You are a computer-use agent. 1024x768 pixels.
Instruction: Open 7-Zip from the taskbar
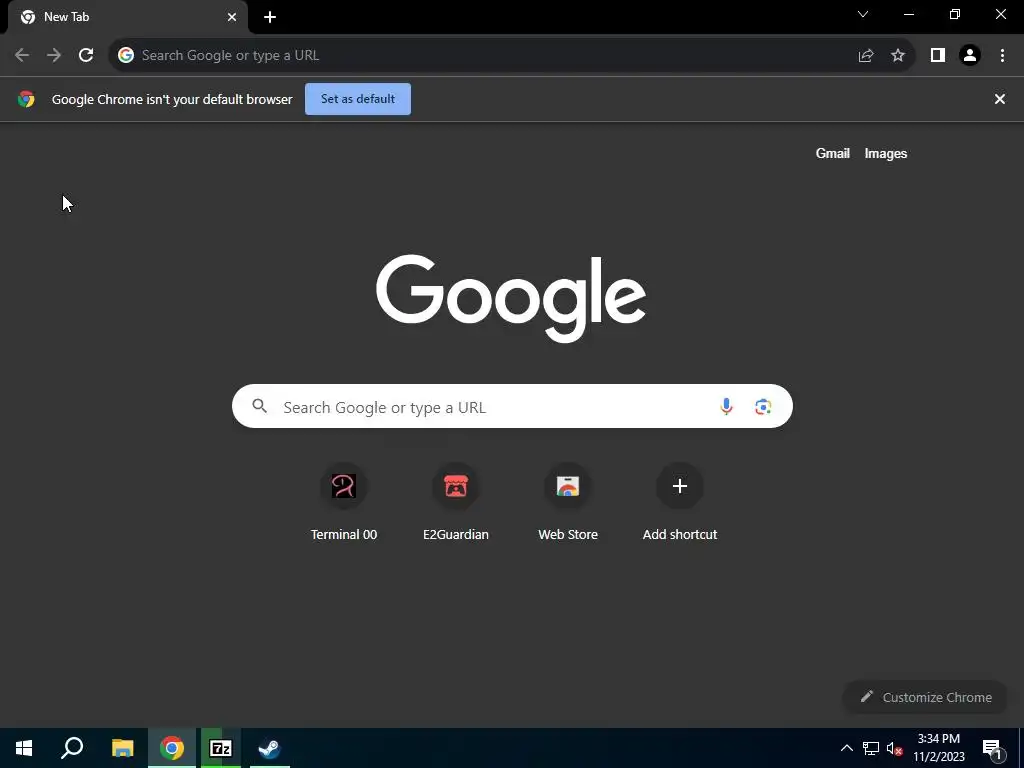point(221,748)
